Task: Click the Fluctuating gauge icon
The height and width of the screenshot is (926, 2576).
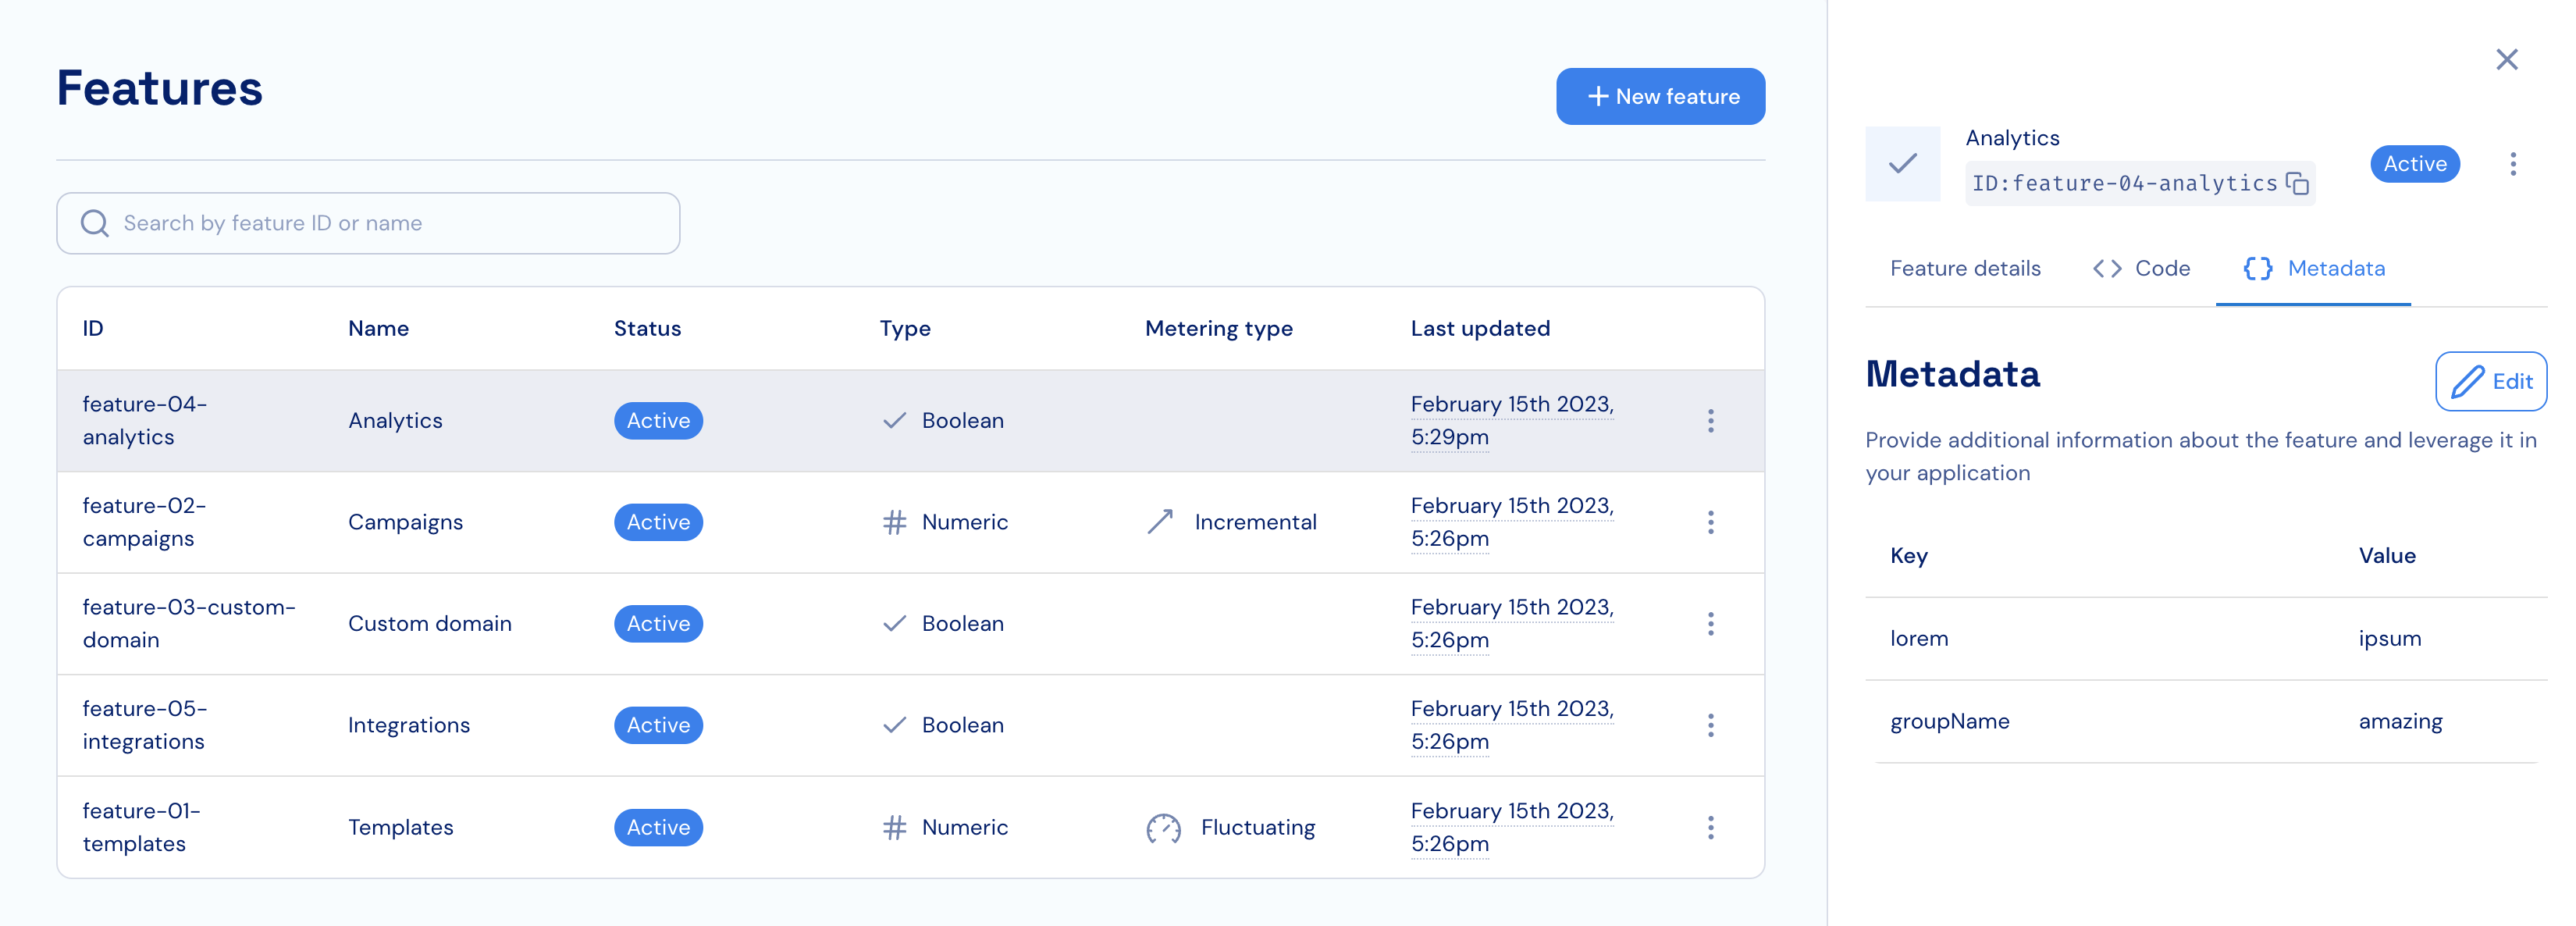Action: tap(1163, 828)
